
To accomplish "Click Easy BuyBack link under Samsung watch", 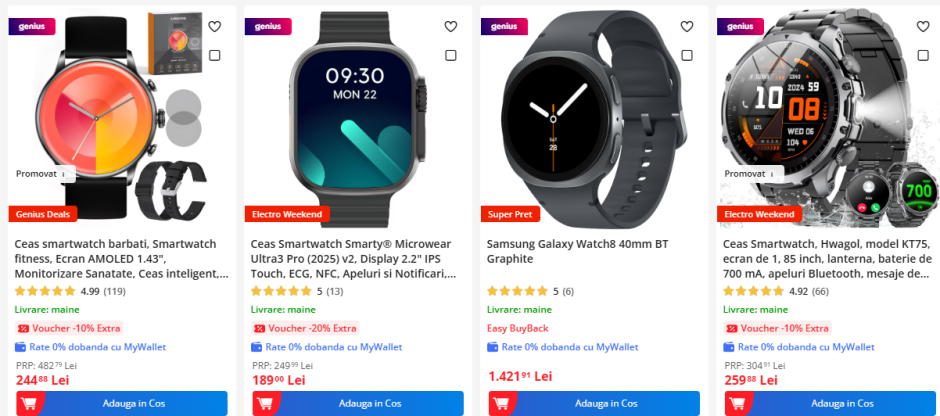I will [x=517, y=328].
